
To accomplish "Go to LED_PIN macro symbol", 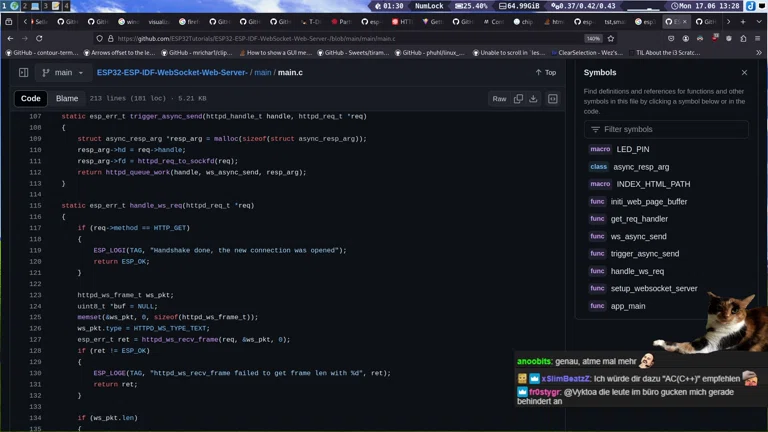I will point(632,150).
